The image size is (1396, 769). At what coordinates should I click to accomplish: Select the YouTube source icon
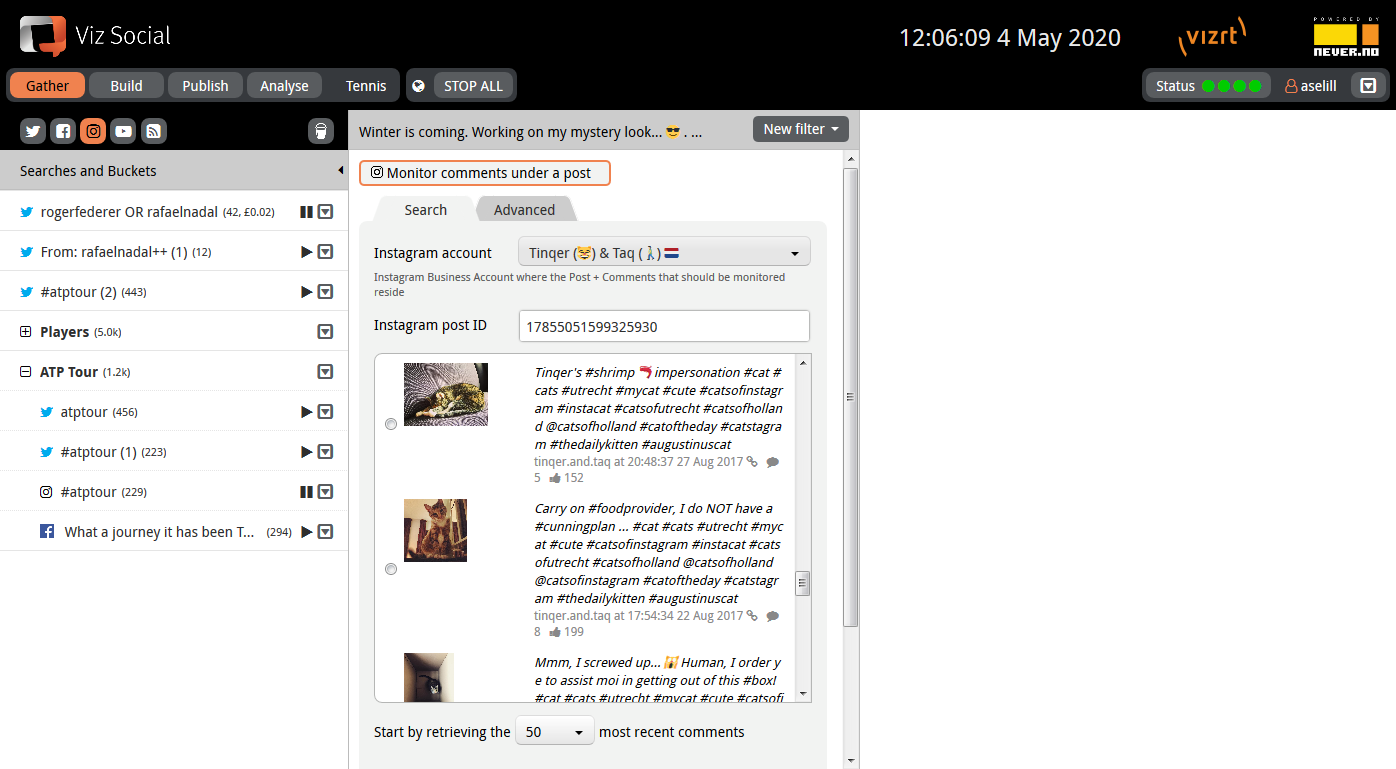(x=123, y=131)
